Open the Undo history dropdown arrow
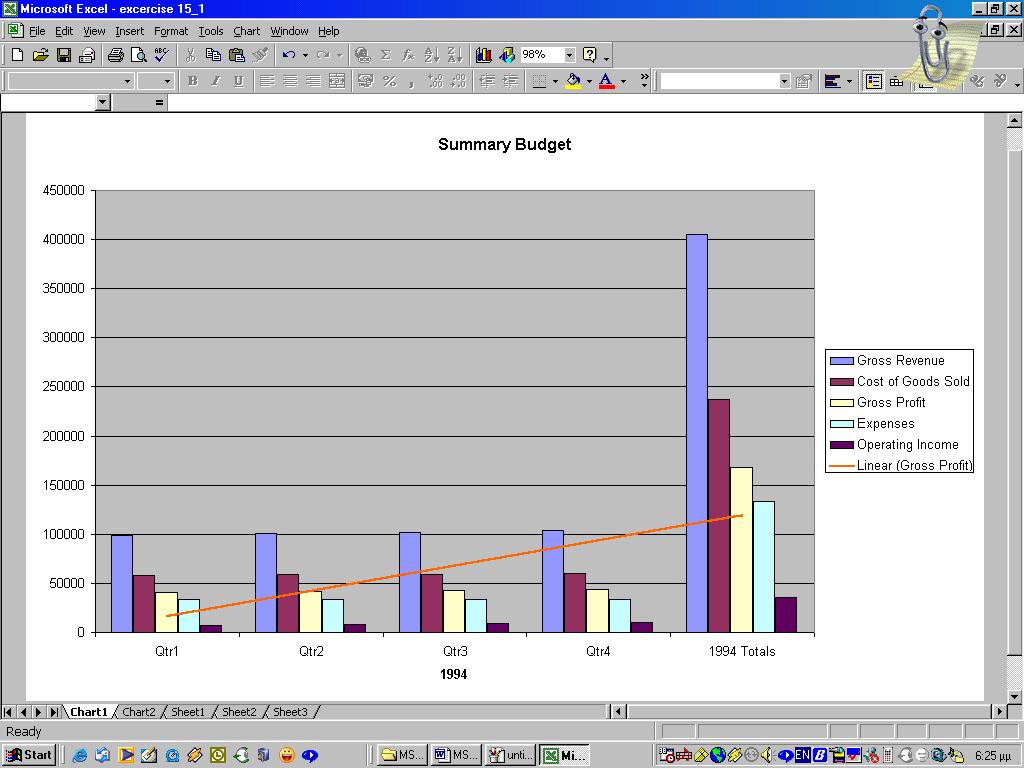The height and width of the screenshot is (768, 1024). [305, 55]
